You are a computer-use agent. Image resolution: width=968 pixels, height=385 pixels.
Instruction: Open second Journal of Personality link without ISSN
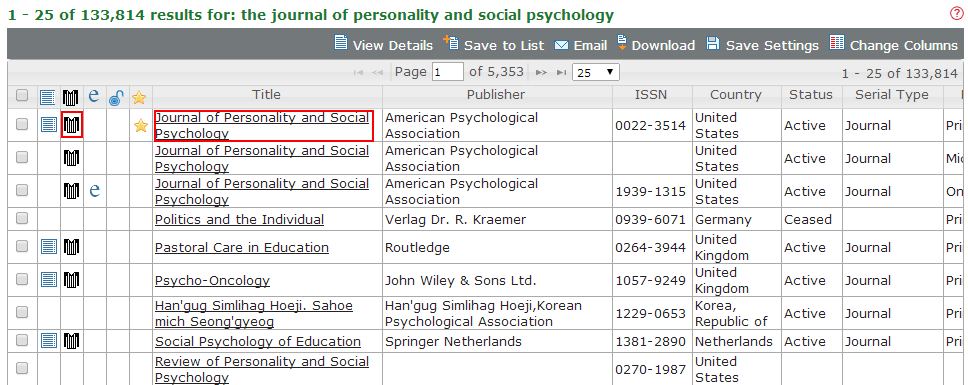[x=262, y=159]
